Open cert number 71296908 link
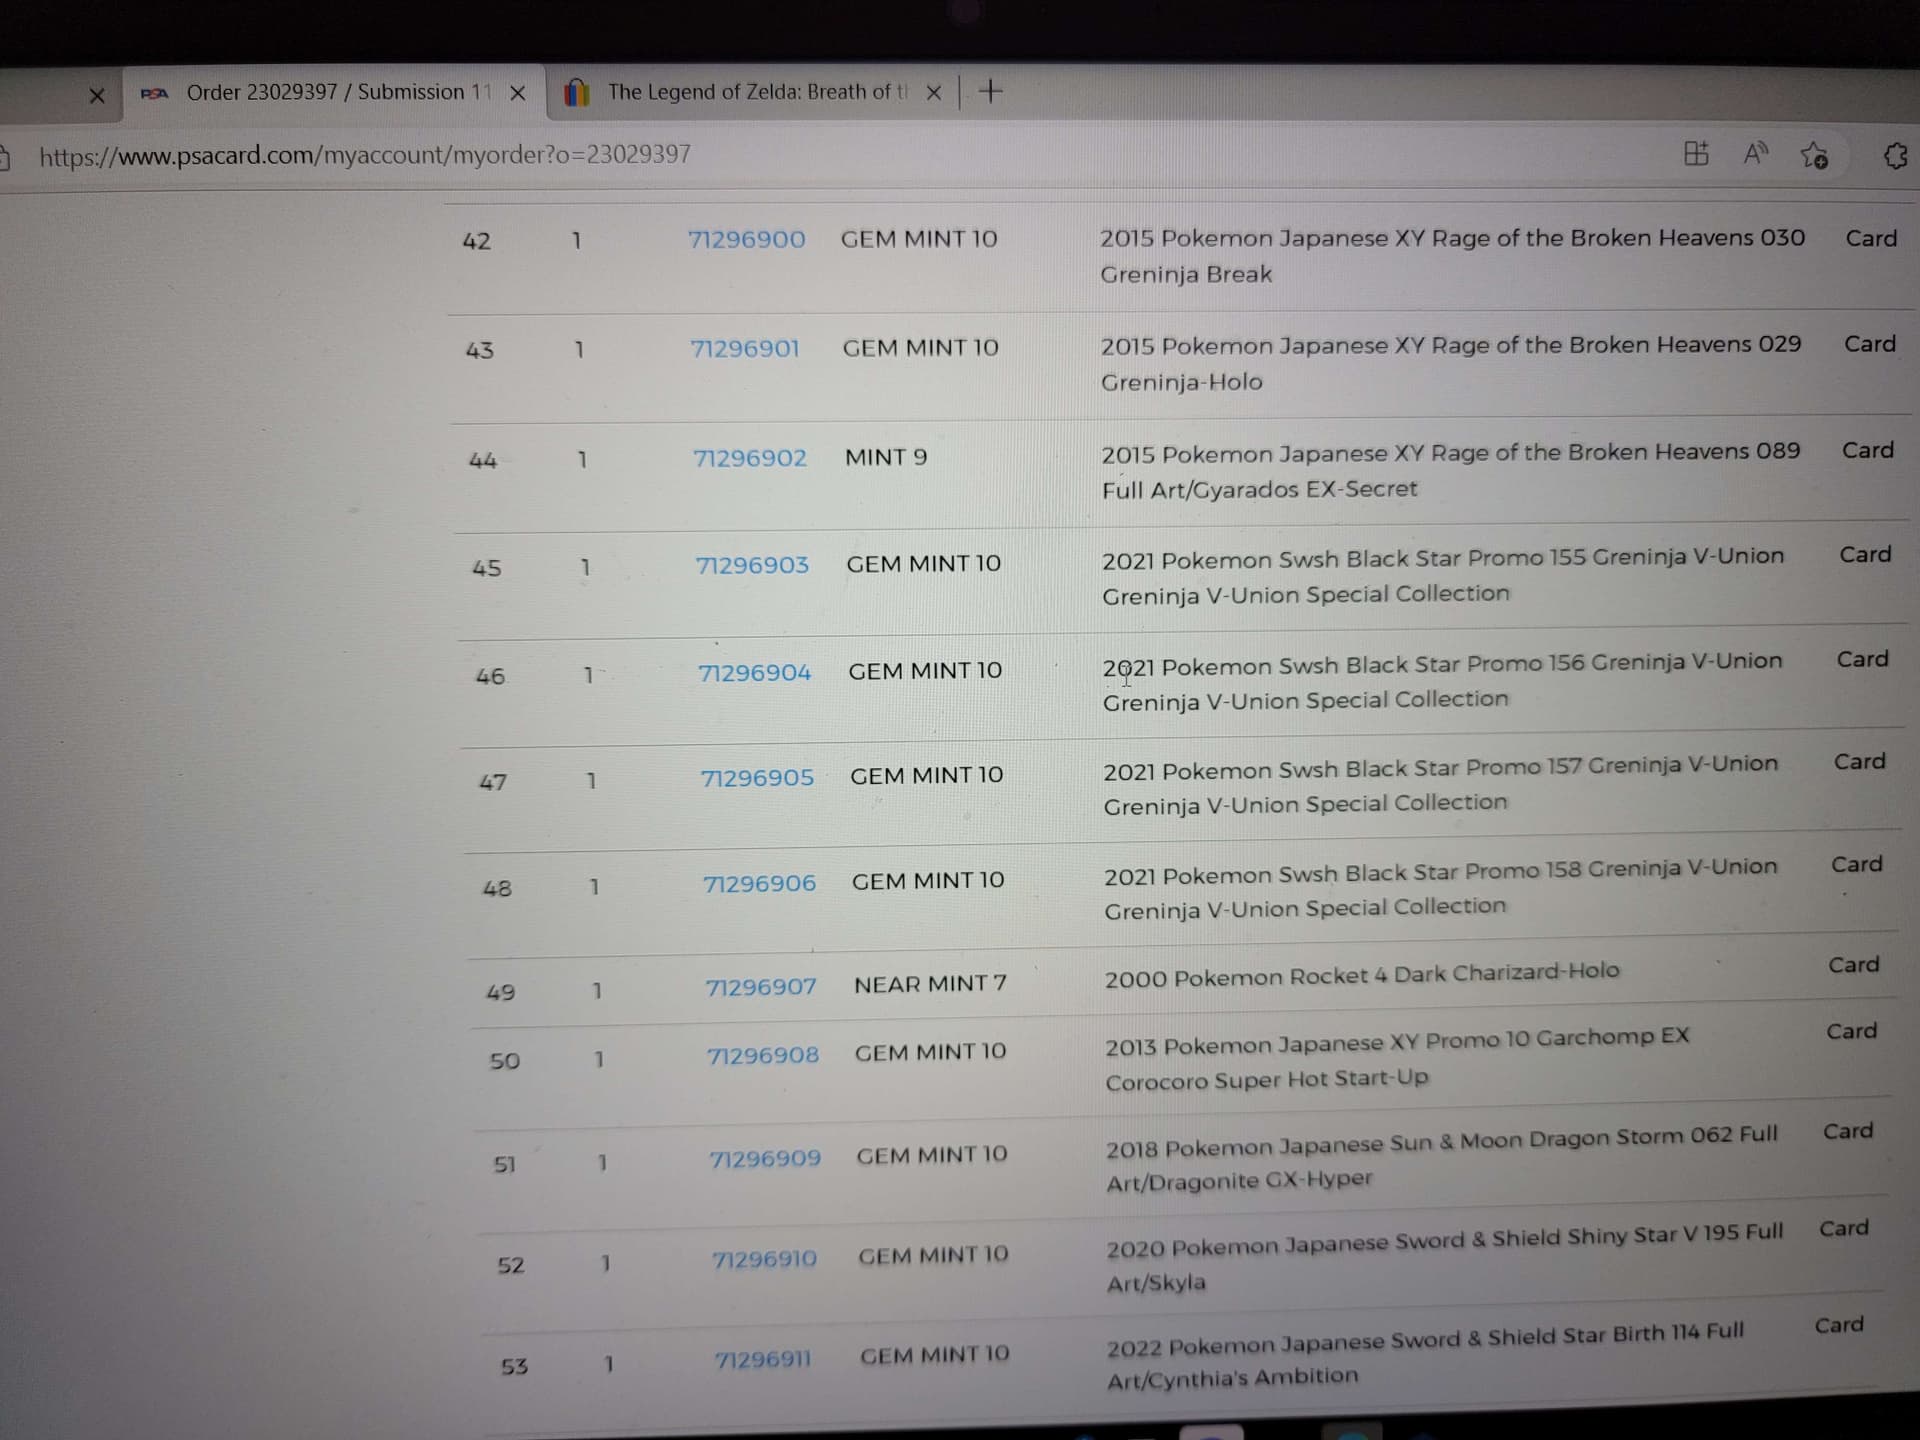This screenshot has height=1440, width=1920. click(x=763, y=1055)
